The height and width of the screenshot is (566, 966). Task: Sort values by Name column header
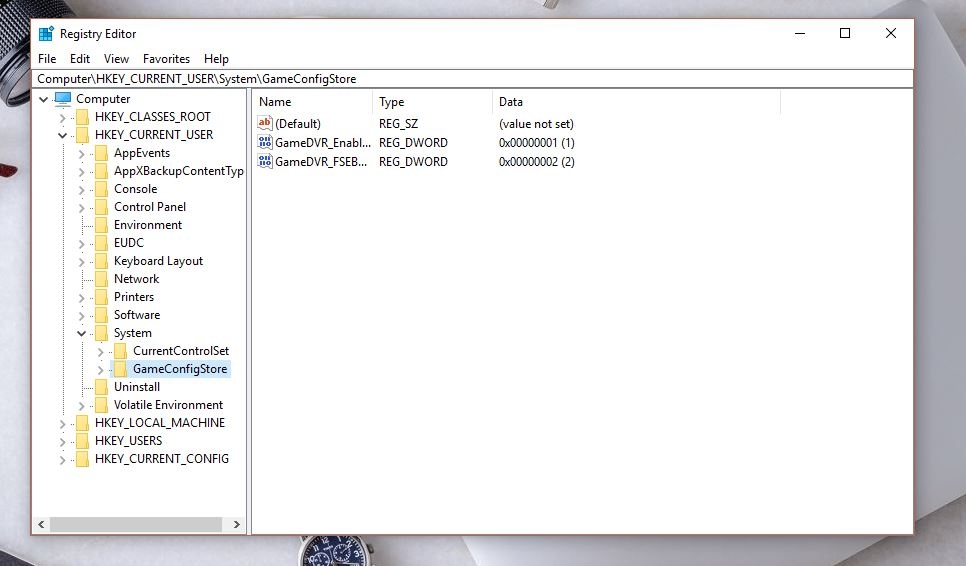click(313, 102)
